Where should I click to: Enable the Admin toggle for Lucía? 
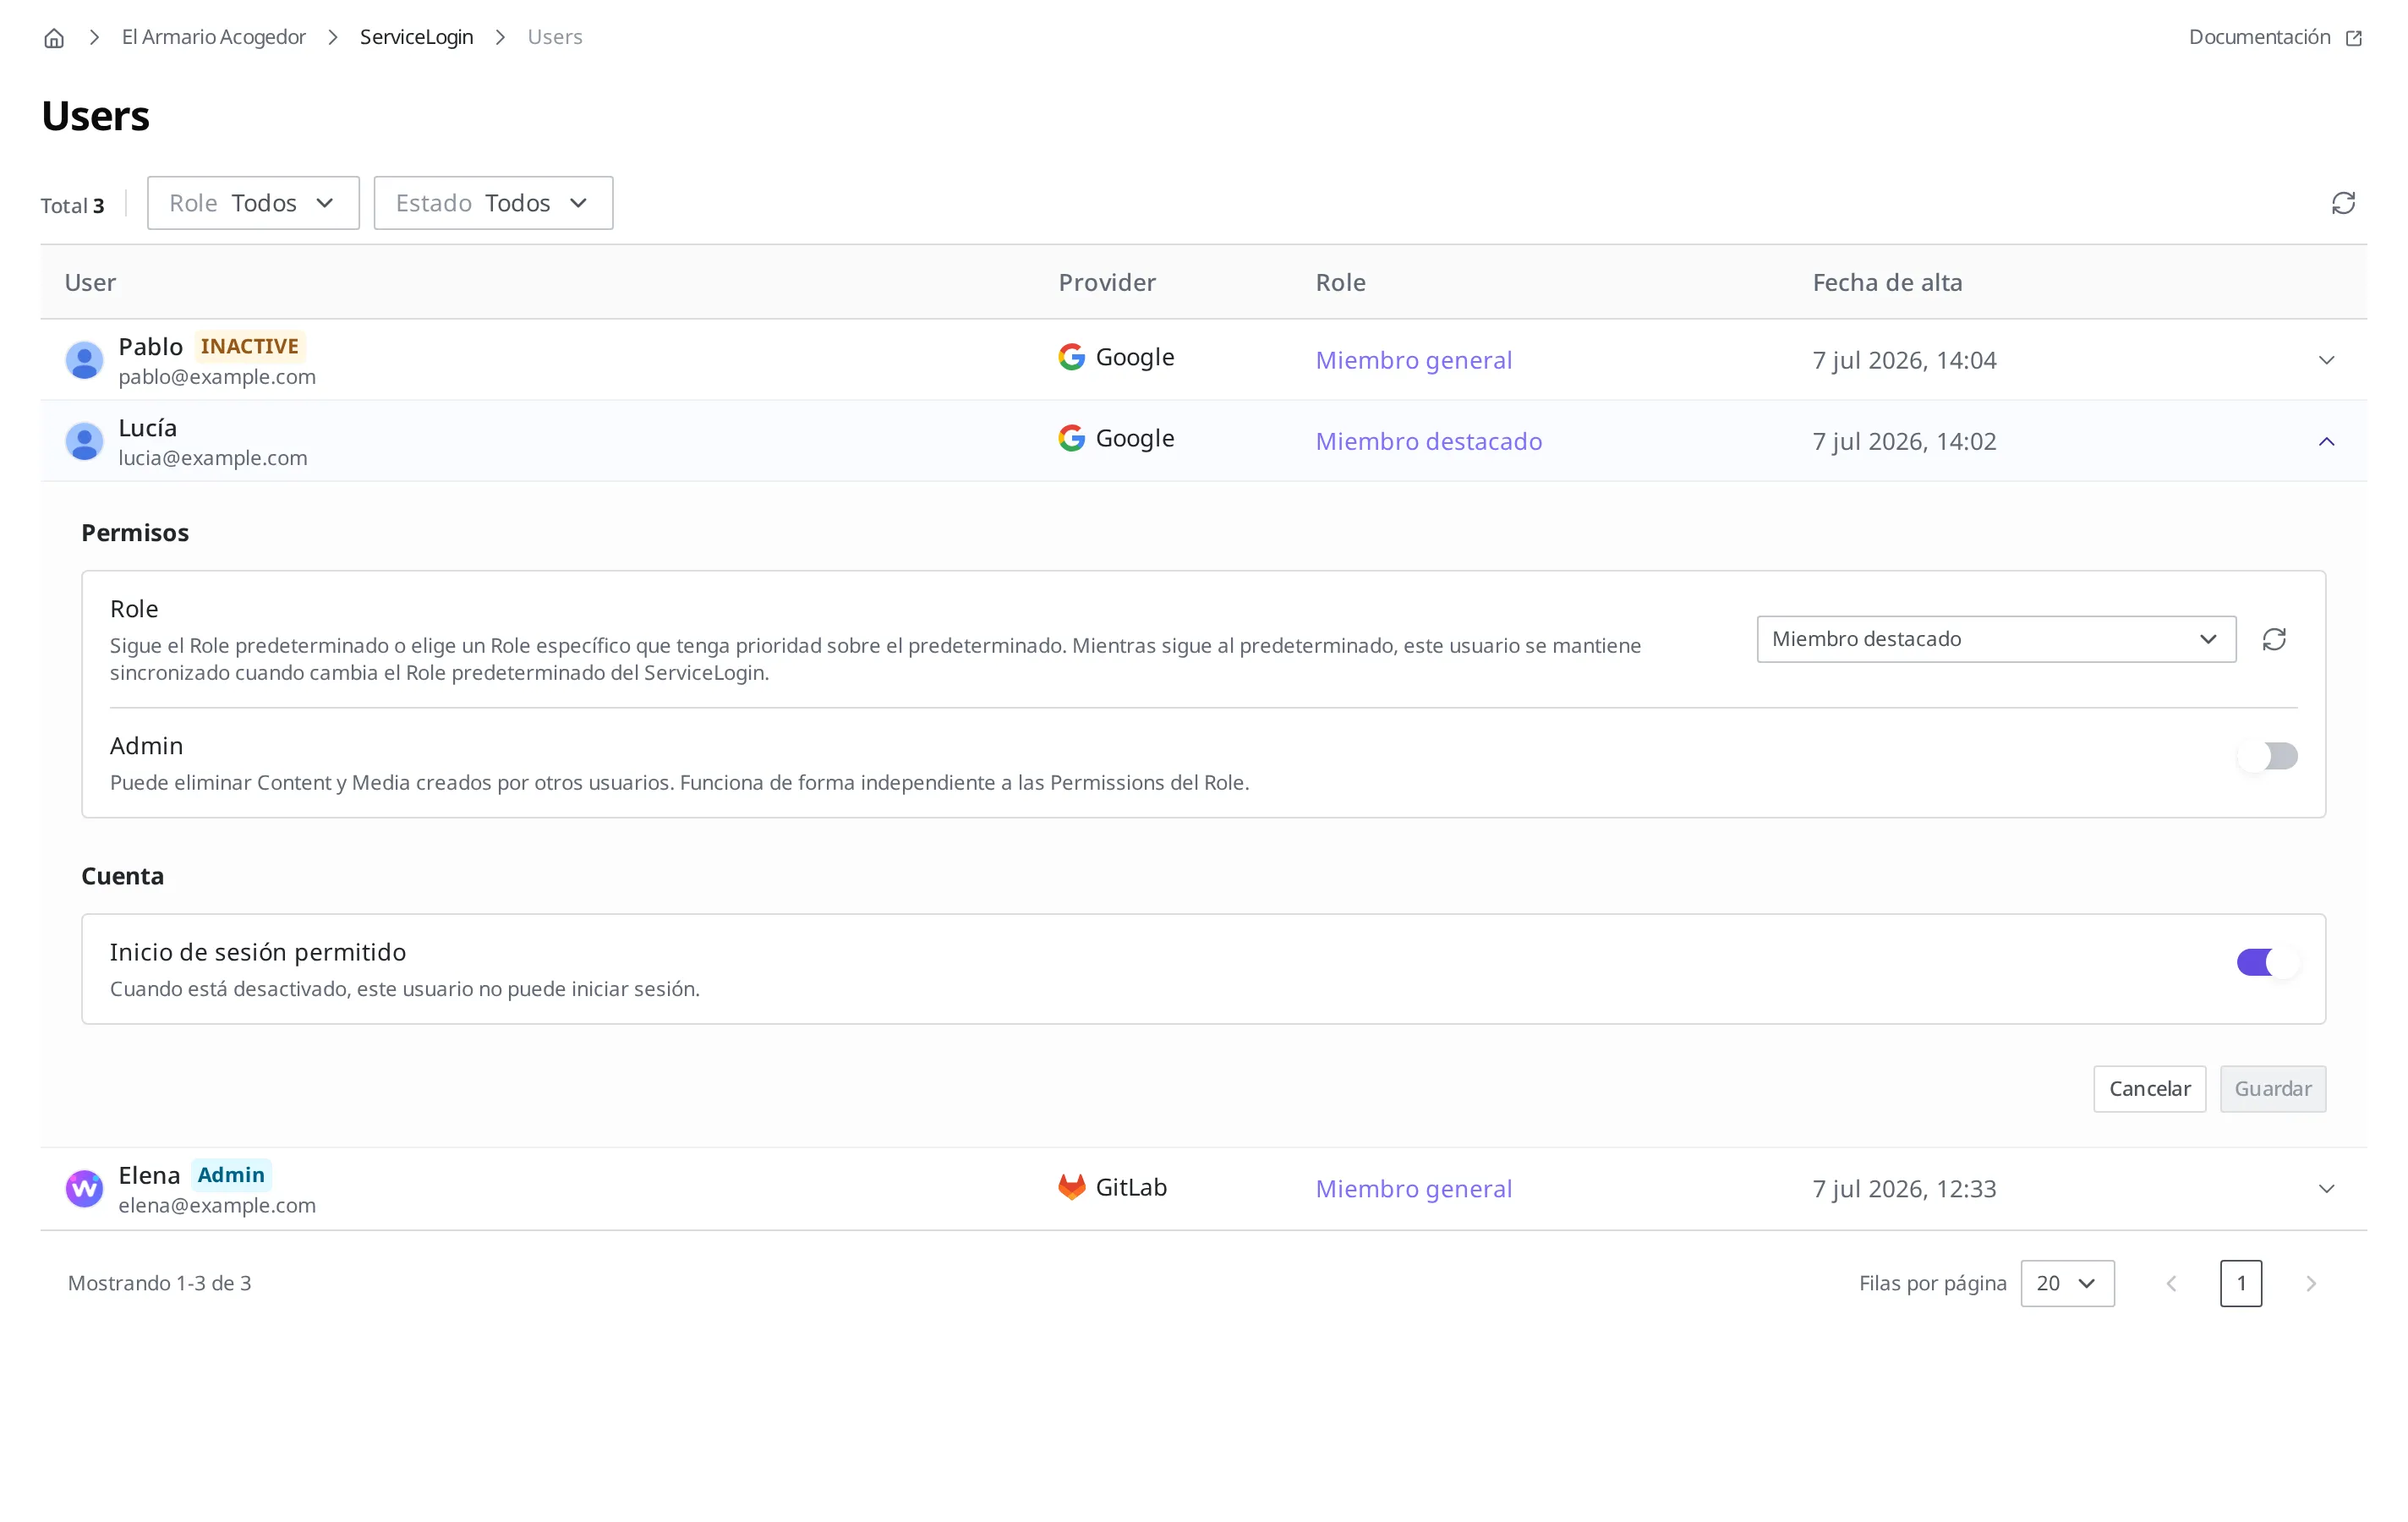click(x=2267, y=756)
